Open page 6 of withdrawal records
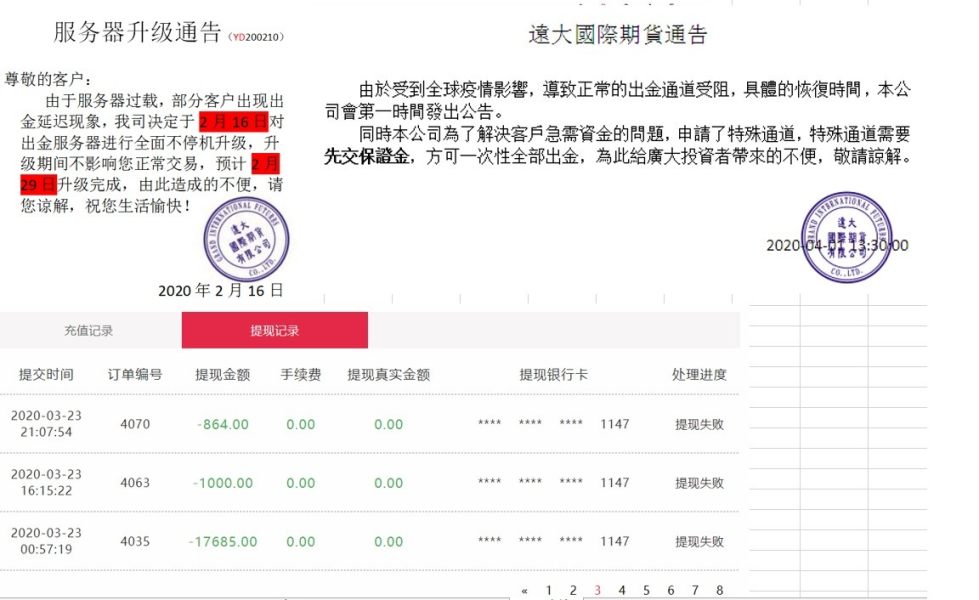The image size is (979, 600). click(671, 590)
